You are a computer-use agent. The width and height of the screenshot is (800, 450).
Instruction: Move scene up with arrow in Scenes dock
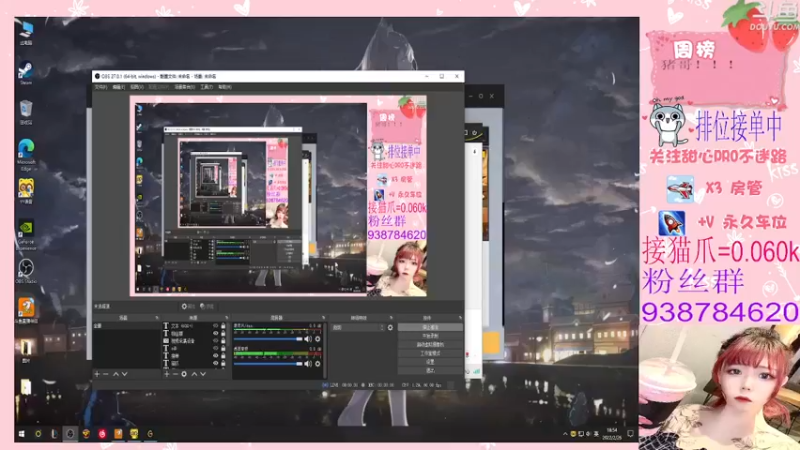click(x=116, y=374)
